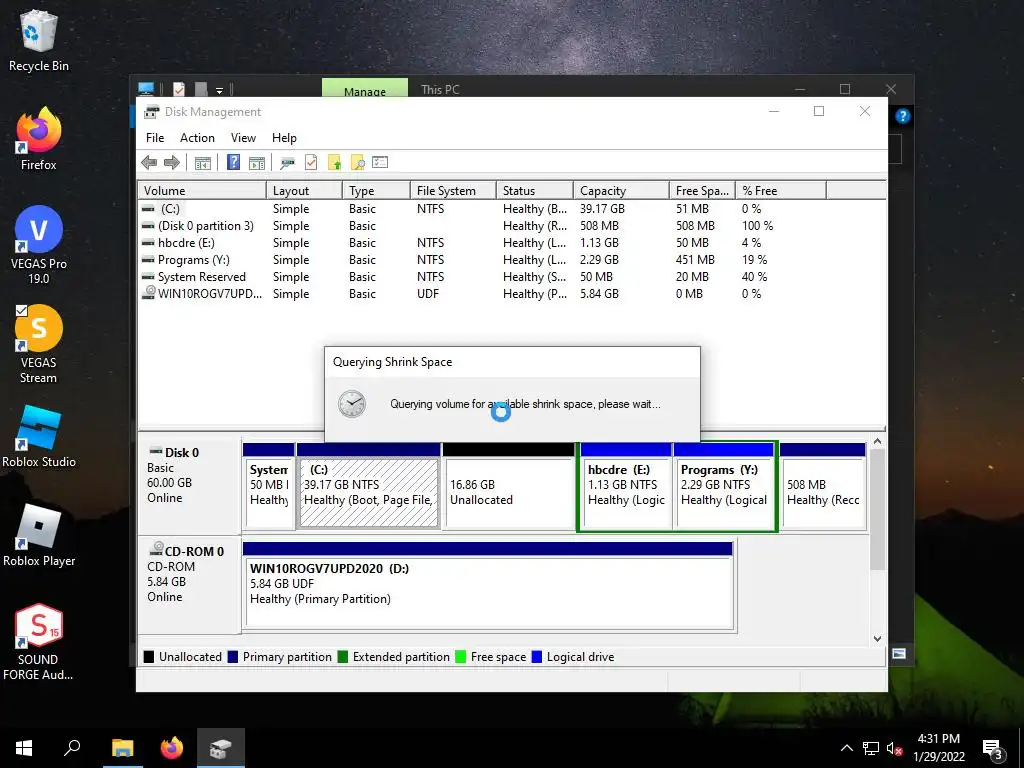Select the hbcdre (E:) partition block in Disk 0
Screen dimensions: 1024x768
click(626, 487)
